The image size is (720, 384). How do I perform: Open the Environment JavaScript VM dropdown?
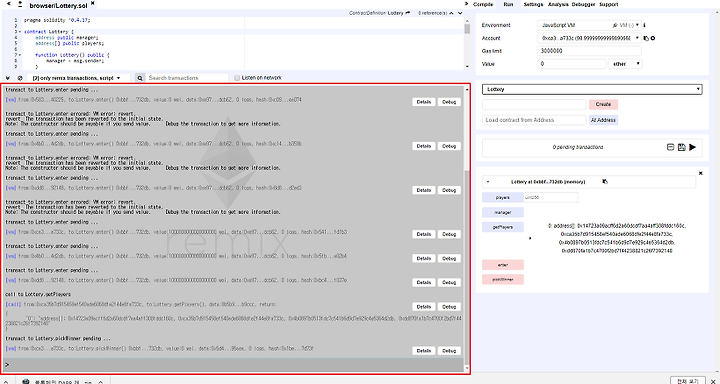tap(589, 25)
